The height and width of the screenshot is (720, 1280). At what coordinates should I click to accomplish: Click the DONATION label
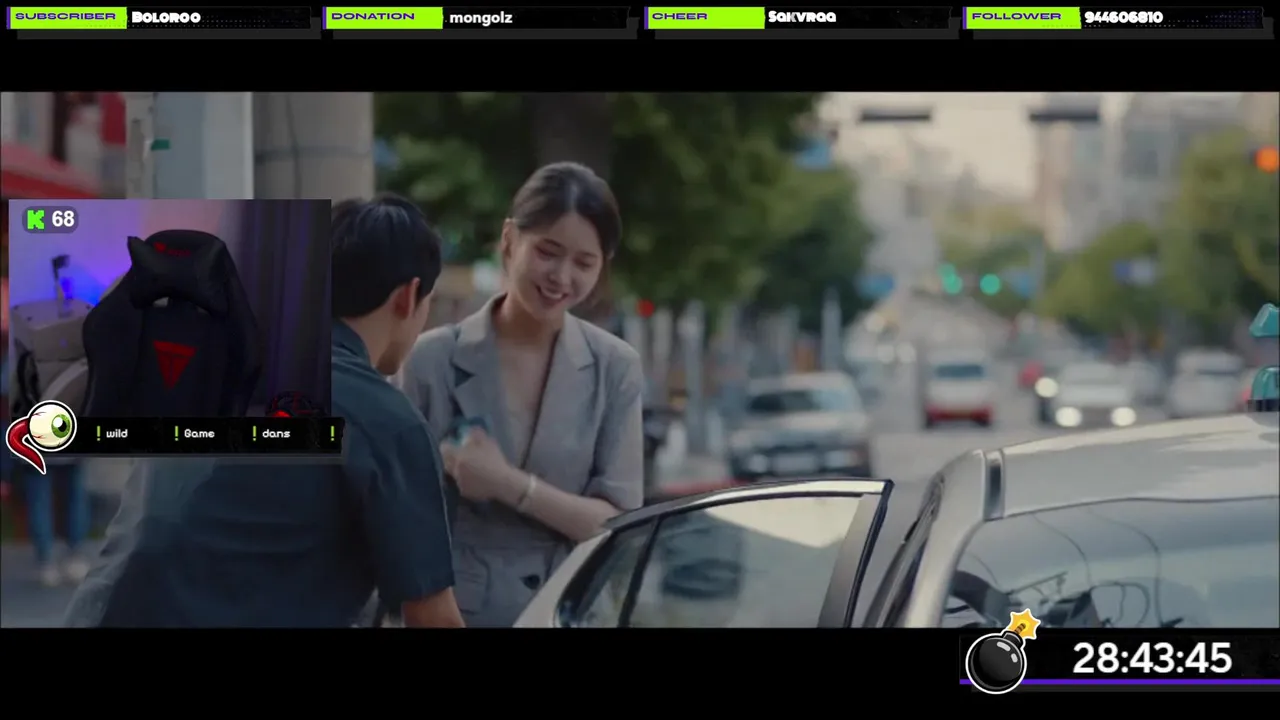(x=384, y=17)
